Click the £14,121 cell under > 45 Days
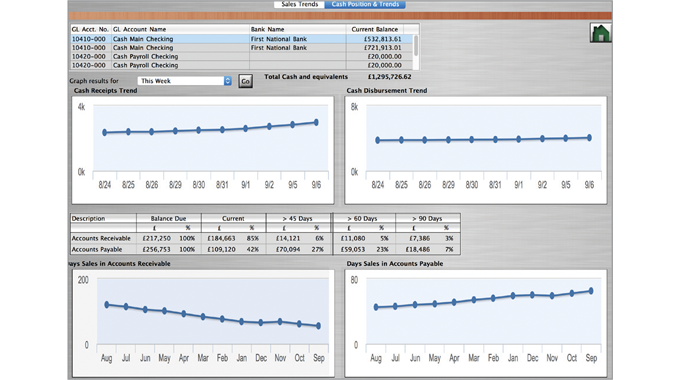 [x=288, y=238]
